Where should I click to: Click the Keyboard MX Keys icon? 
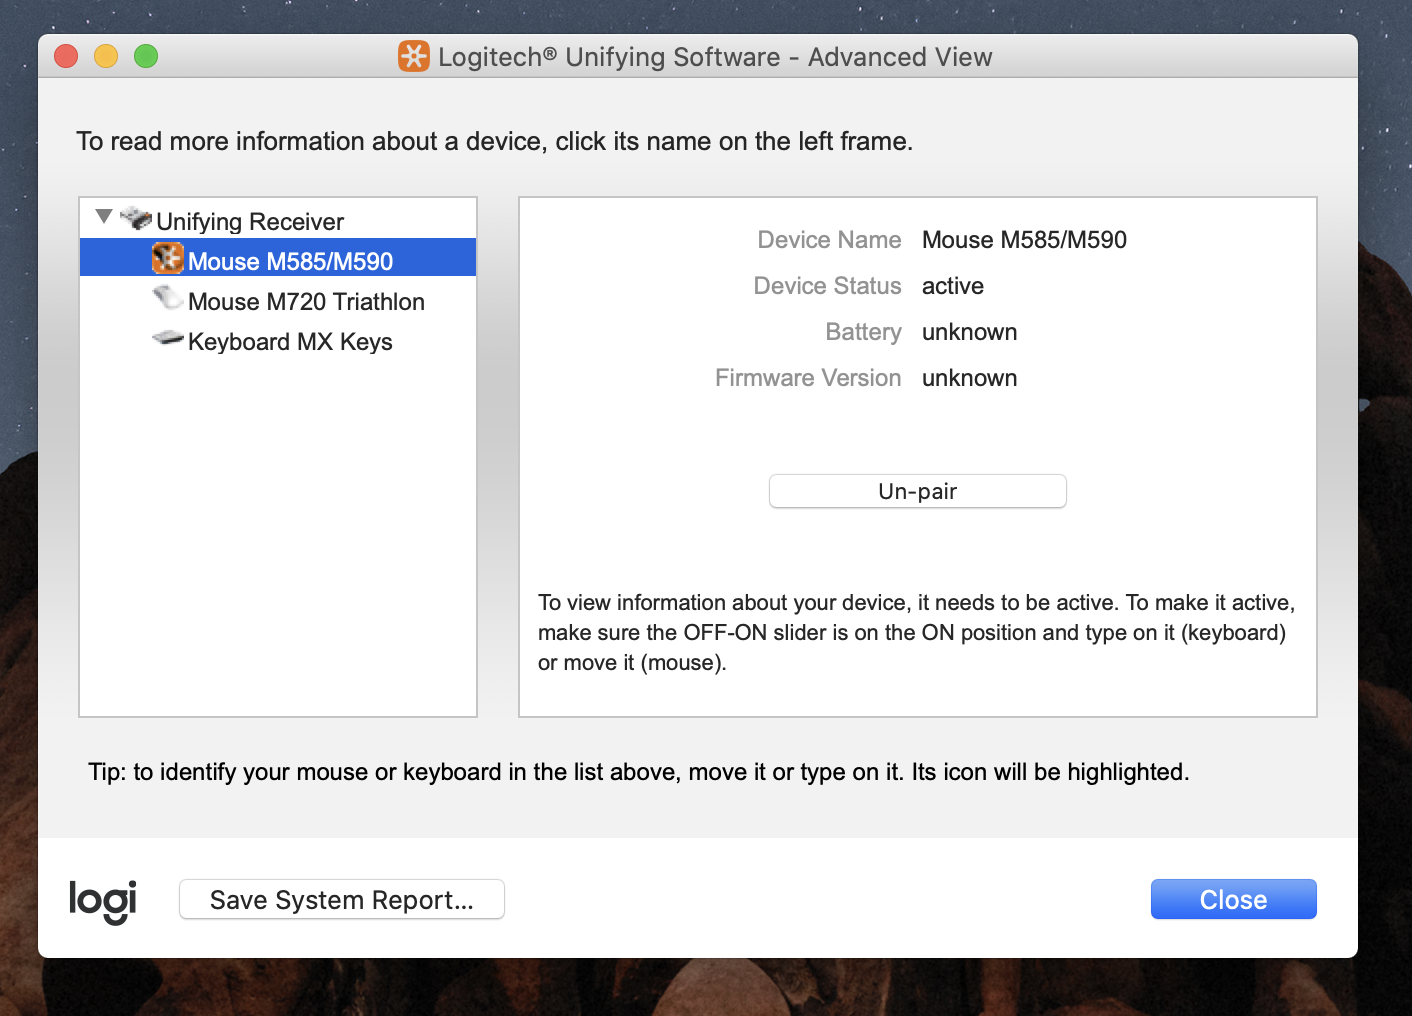tap(167, 338)
